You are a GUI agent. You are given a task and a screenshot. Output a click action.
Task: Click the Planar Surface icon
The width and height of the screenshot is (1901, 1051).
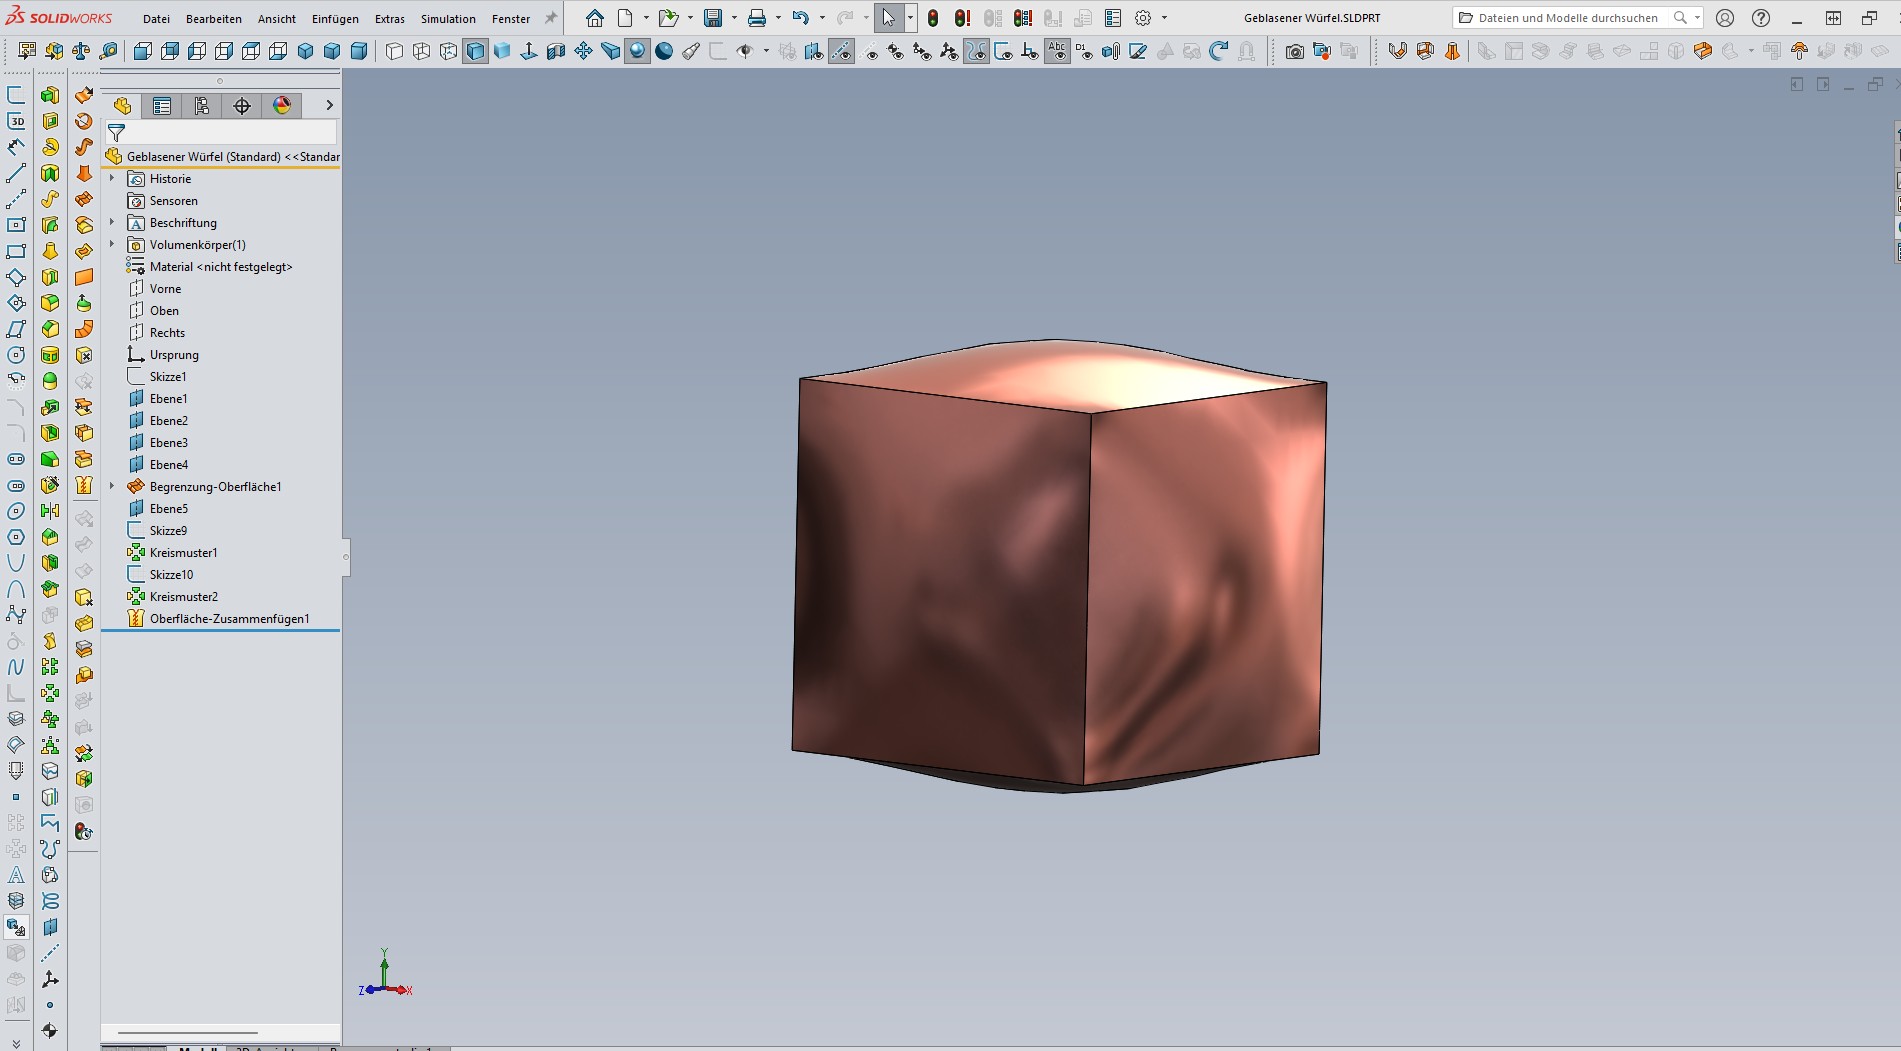click(84, 277)
